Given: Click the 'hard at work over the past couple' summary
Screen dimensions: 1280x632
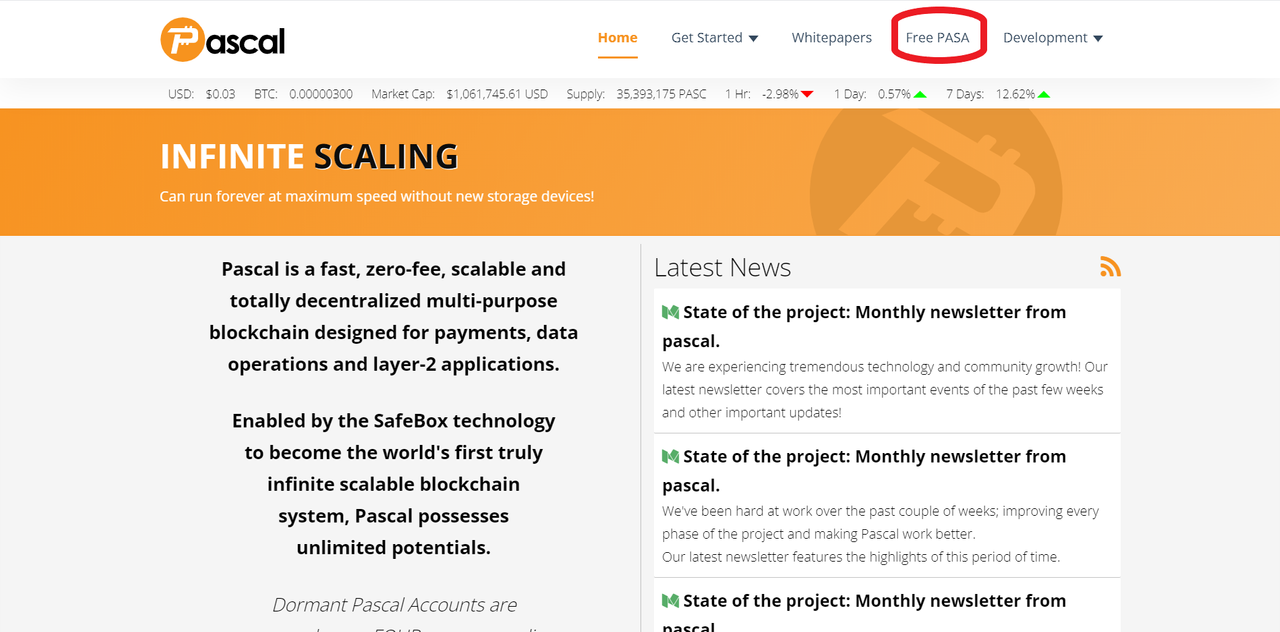Looking at the screenshot, I should (880, 534).
